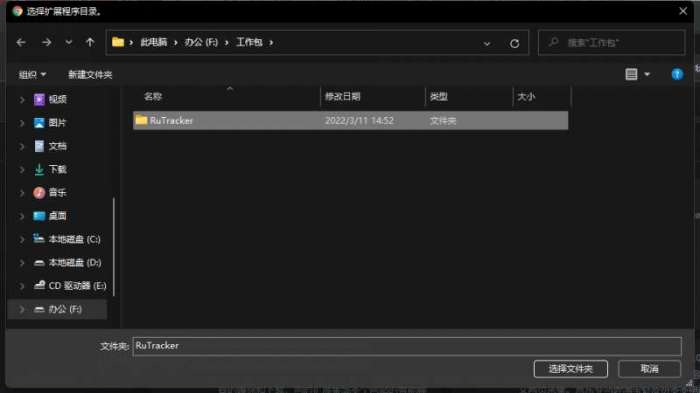700x393 pixels.
Task: Go back using the back arrow
Action: coord(21,42)
